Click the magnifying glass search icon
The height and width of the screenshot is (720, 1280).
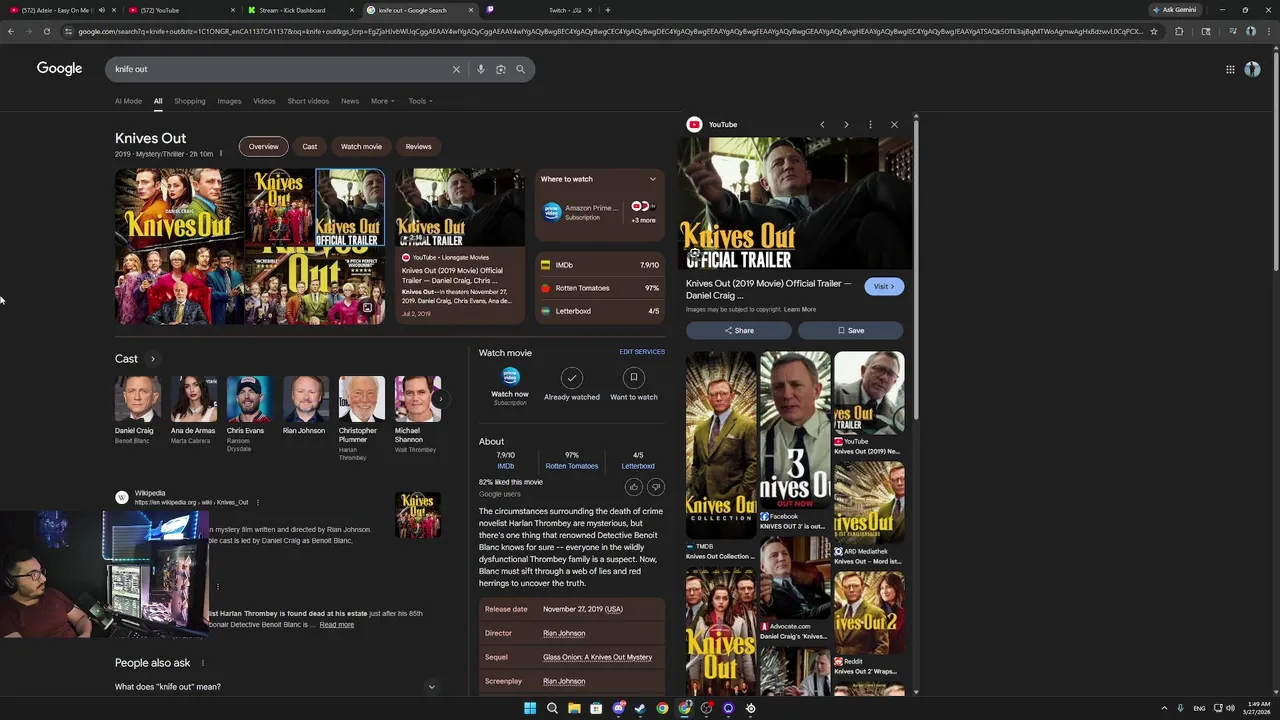(x=520, y=69)
